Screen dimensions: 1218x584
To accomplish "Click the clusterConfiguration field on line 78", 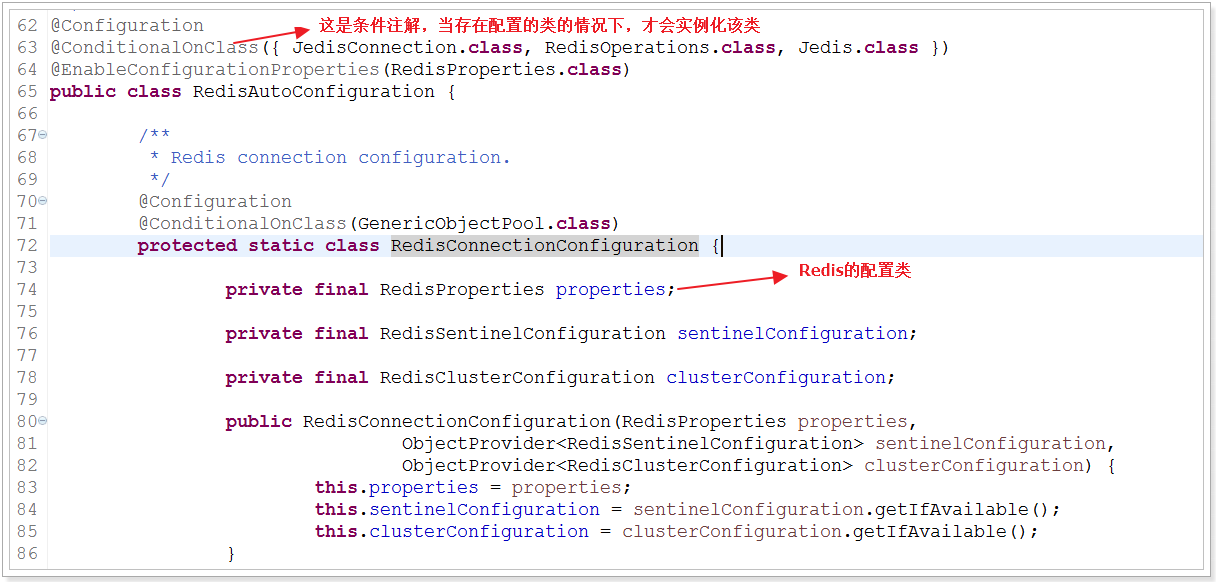I will point(776,378).
